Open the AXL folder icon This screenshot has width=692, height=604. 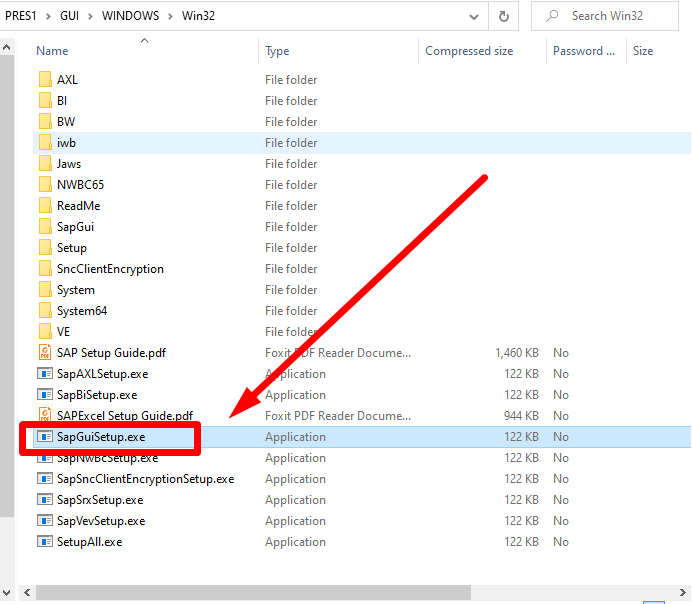[45, 80]
